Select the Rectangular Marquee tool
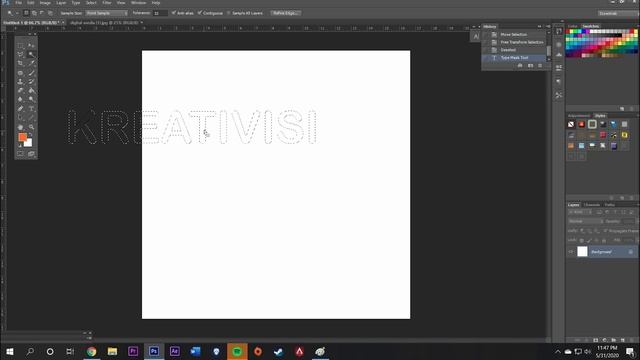This screenshot has width=640, height=360. [x=20, y=45]
